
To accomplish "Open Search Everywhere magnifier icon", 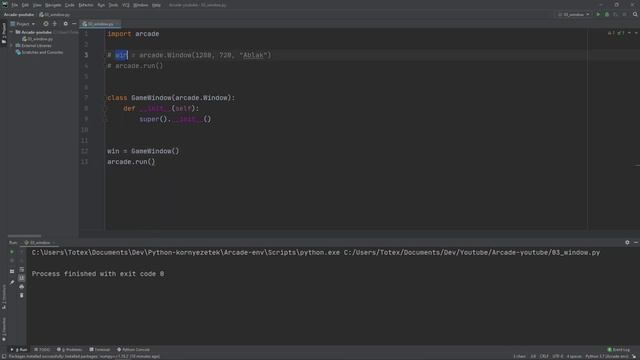I will pos(635,14).
